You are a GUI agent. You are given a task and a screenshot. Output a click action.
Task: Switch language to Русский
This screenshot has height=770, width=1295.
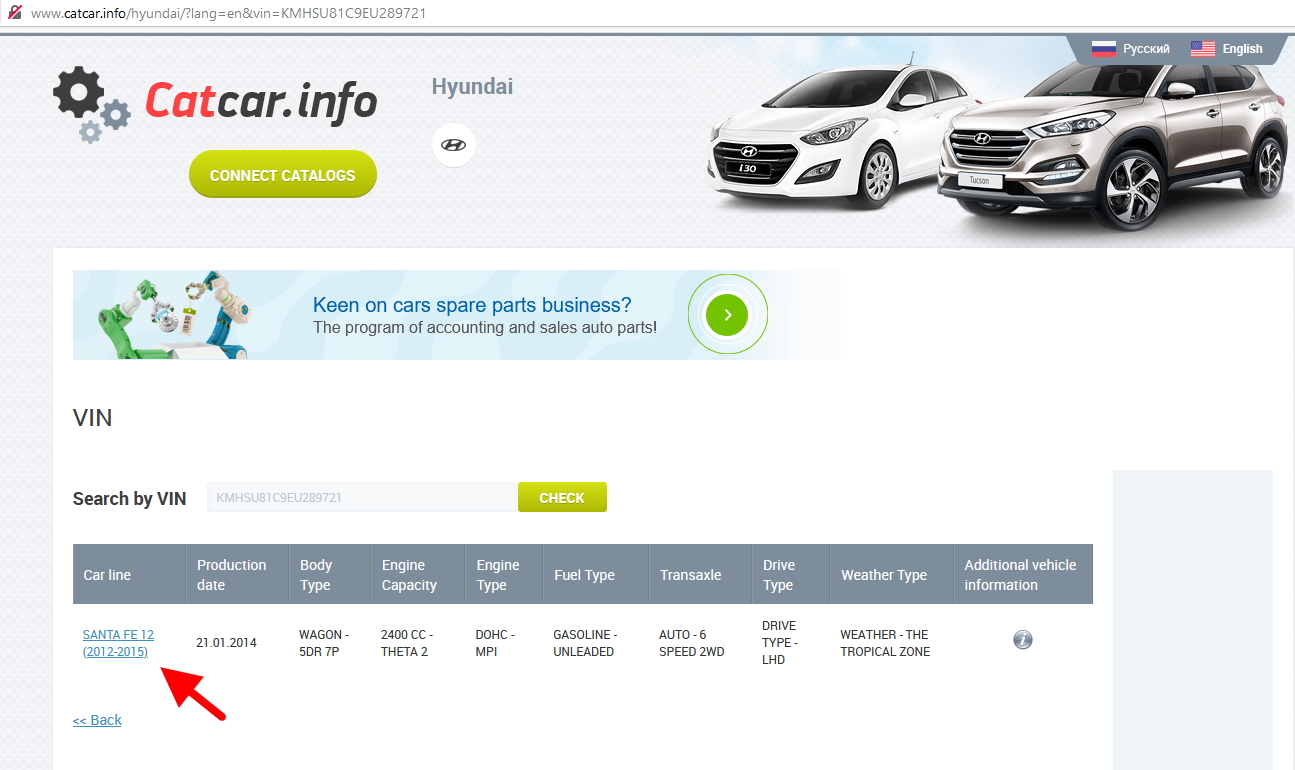(1146, 49)
